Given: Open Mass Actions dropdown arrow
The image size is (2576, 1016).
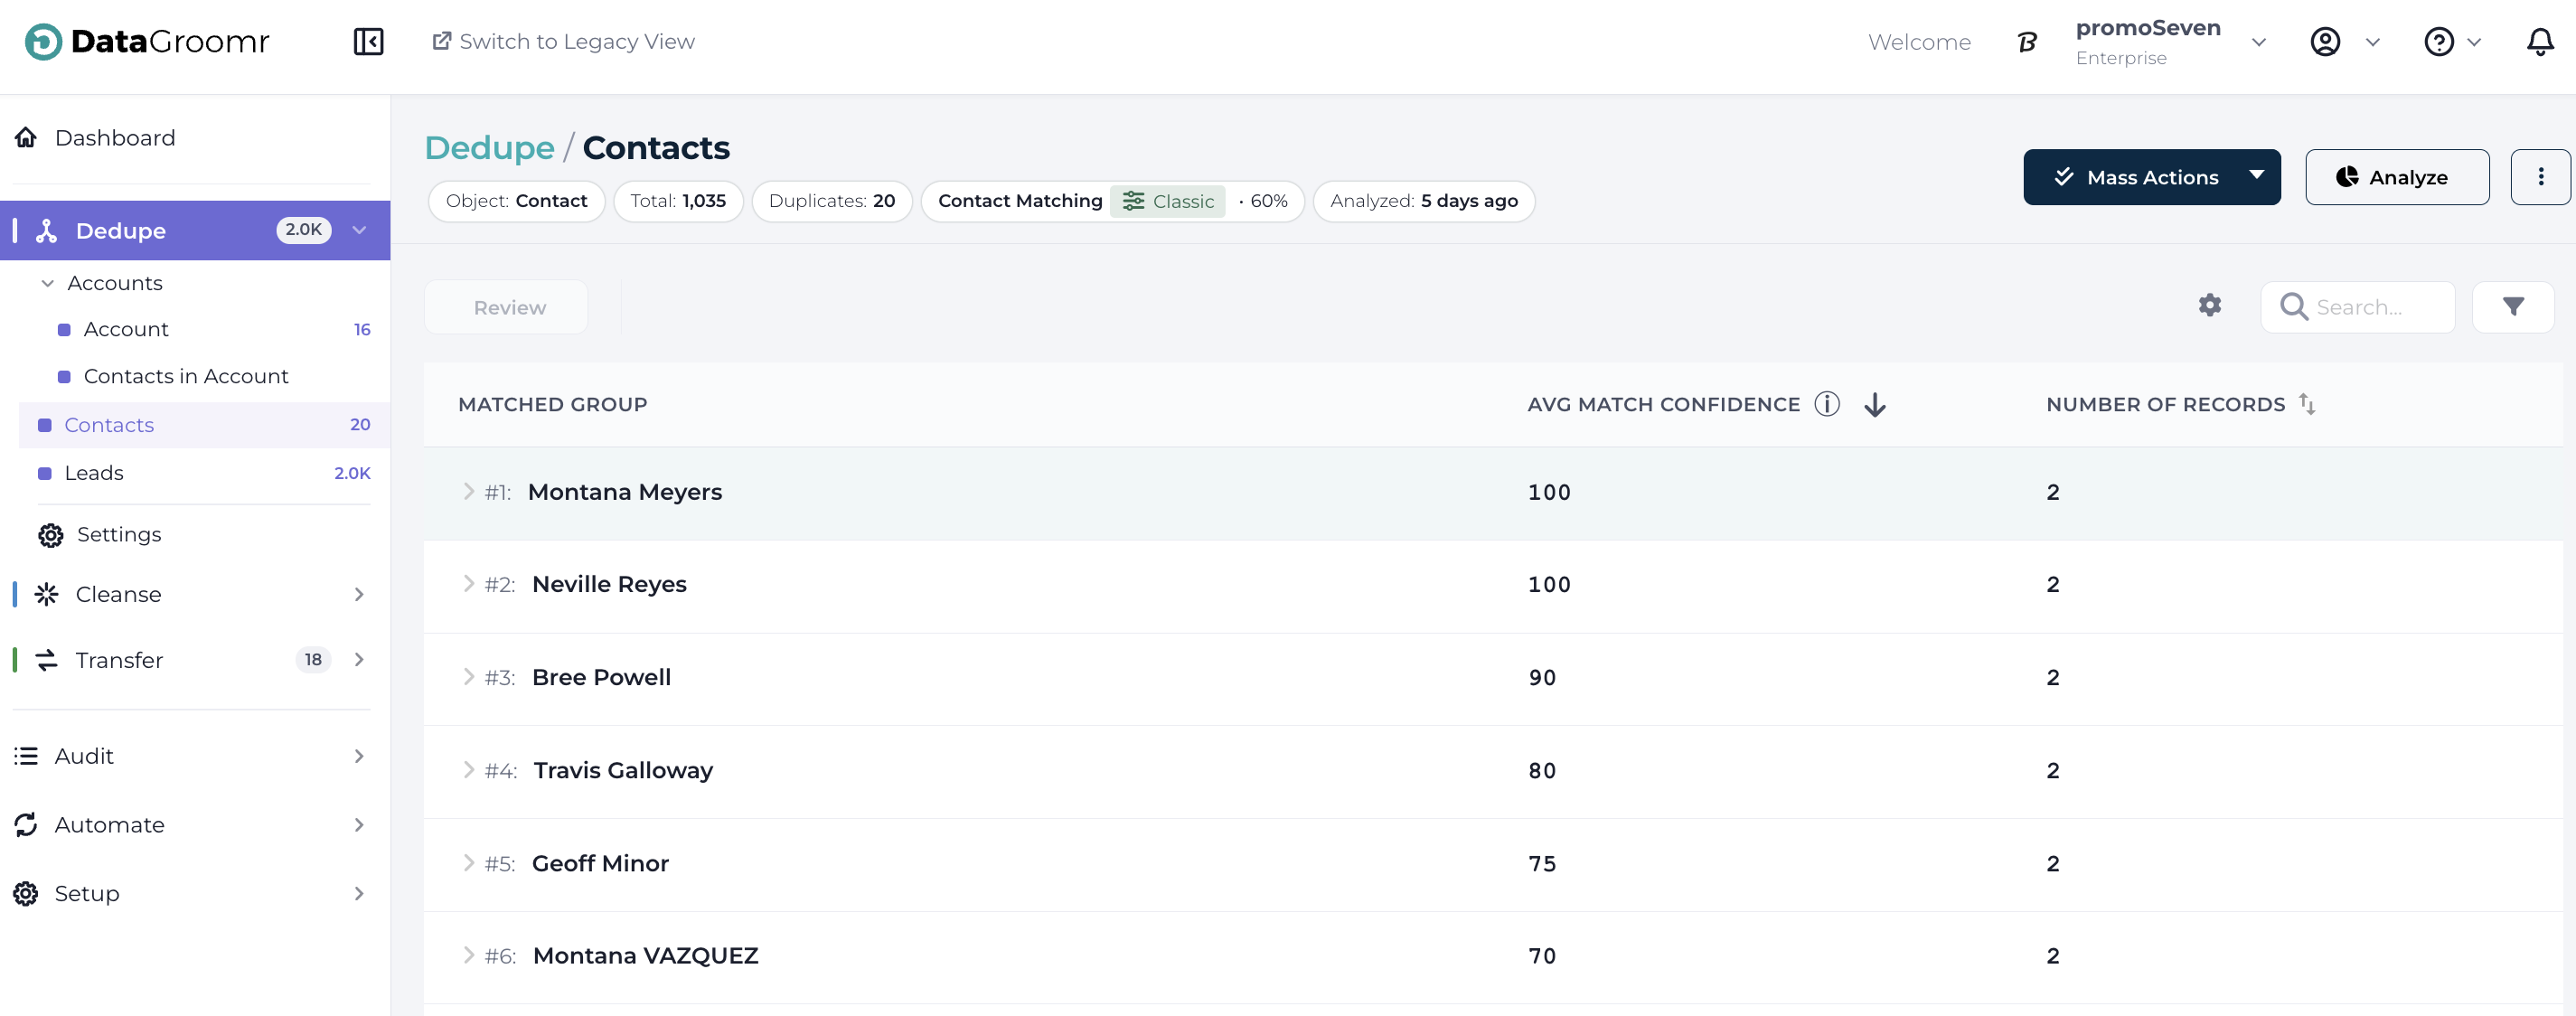Looking at the screenshot, I should tap(2257, 176).
